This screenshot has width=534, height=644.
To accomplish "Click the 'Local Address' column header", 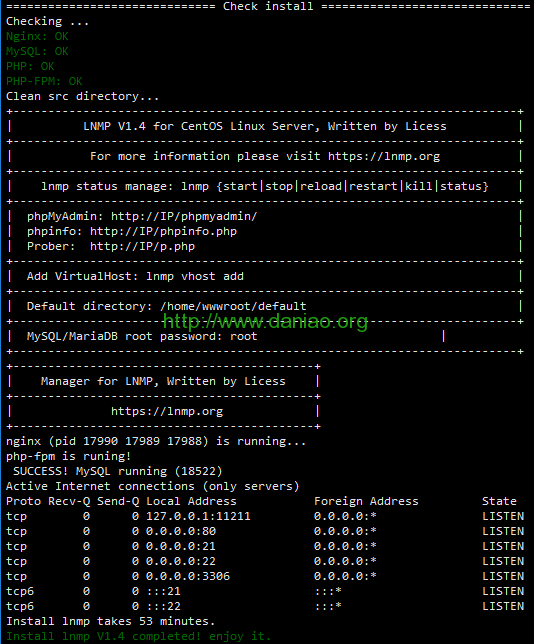I will click(191, 501).
